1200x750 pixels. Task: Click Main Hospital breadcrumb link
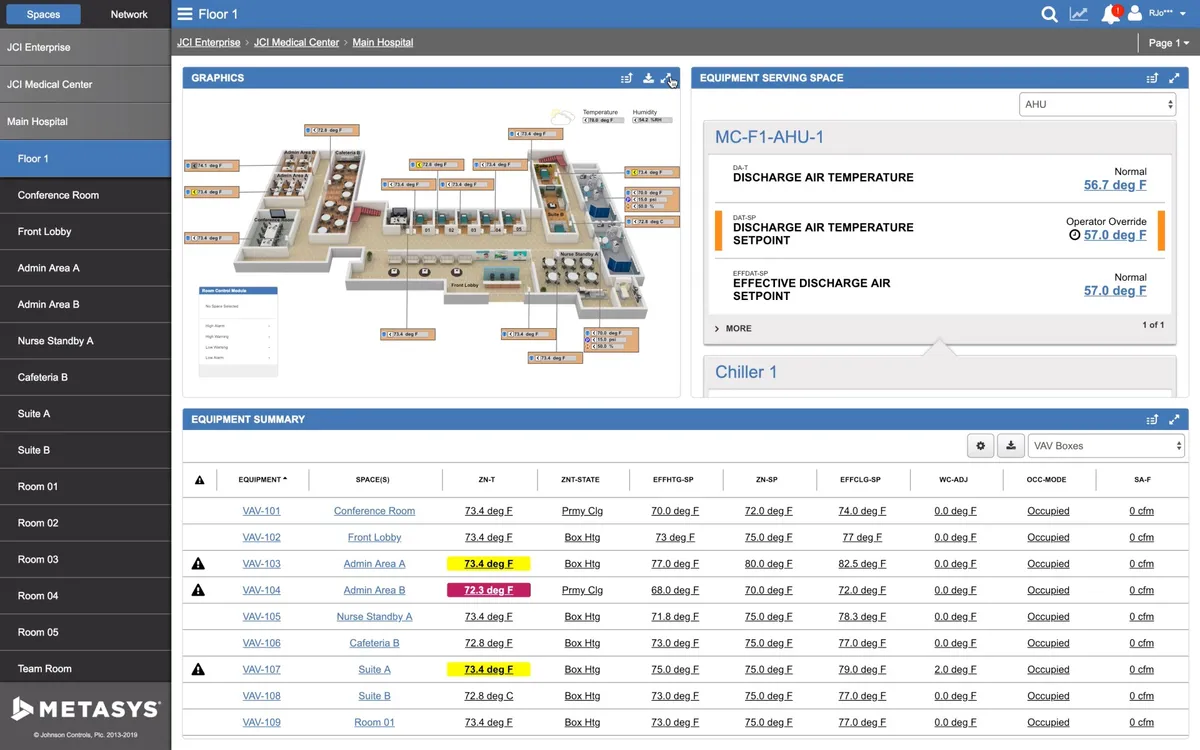[x=382, y=43]
